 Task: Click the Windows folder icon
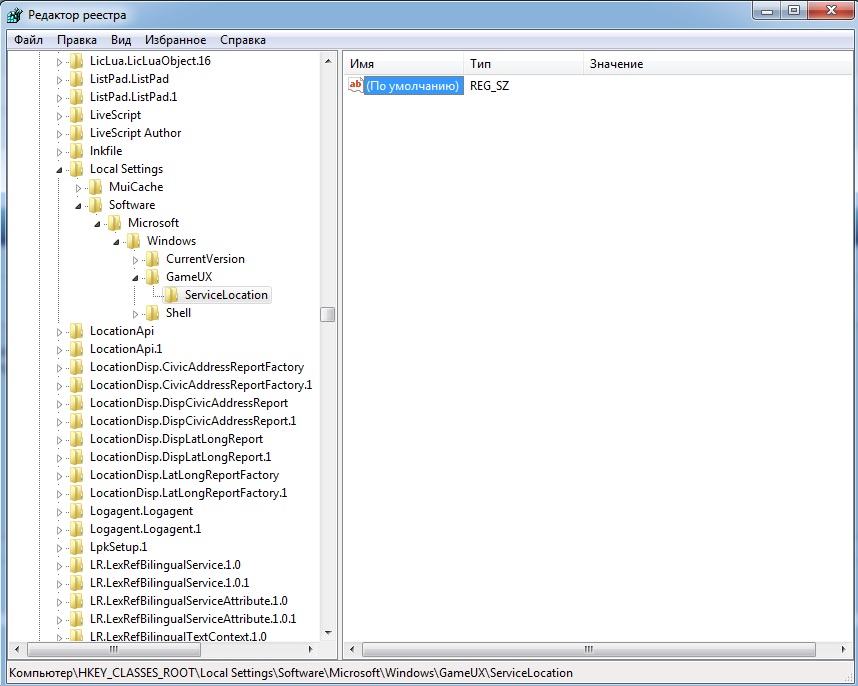tap(134, 242)
